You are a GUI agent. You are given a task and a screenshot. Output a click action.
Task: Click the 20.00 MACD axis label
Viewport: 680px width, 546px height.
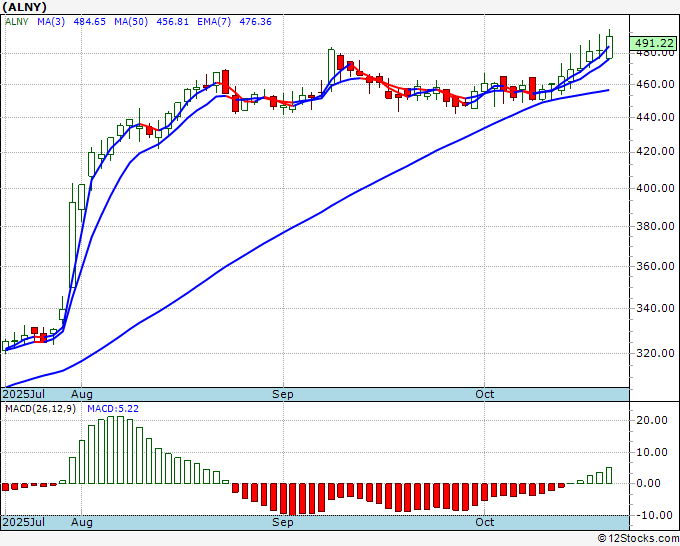coord(651,420)
